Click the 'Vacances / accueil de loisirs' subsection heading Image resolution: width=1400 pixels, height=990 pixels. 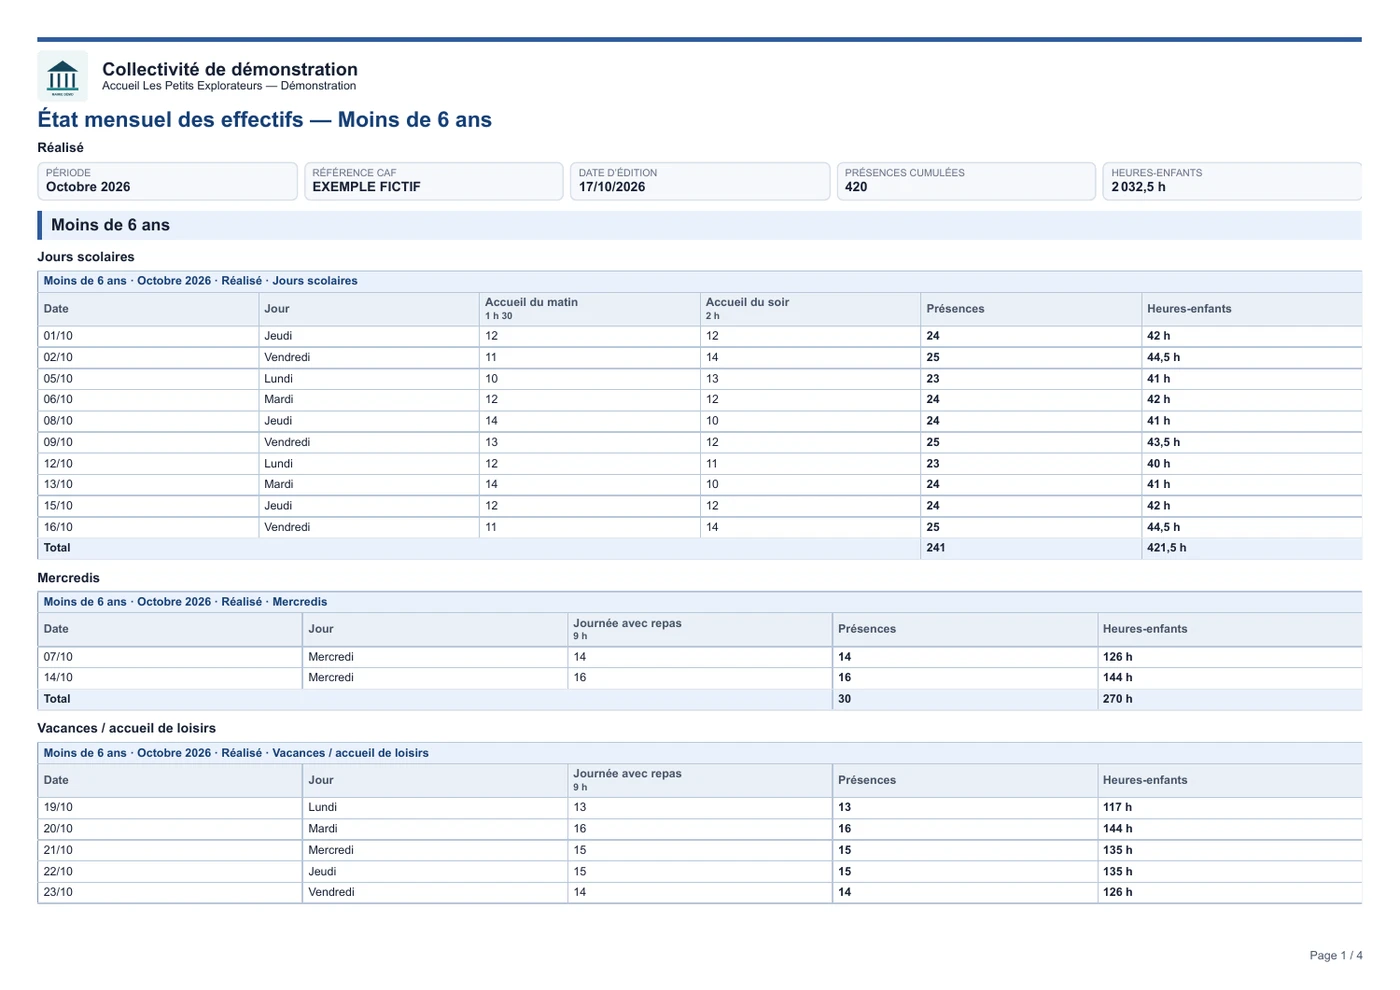[x=127, y=729]
